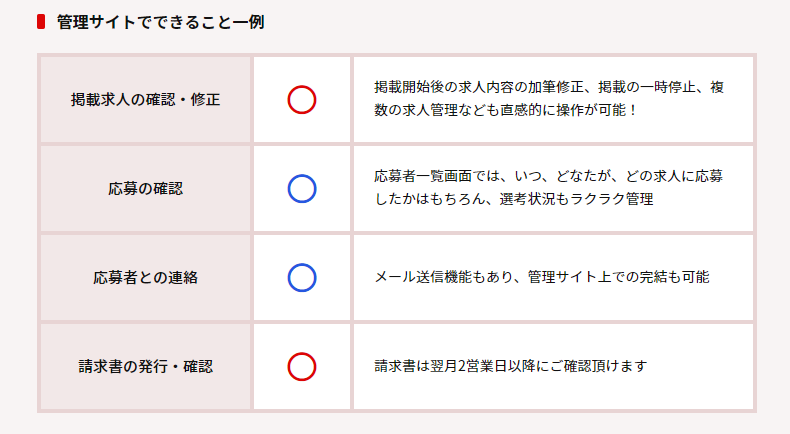Select the 請求書の発行・確認 label cell
This screenshot has width=790, height=434.
coord(145,366)
